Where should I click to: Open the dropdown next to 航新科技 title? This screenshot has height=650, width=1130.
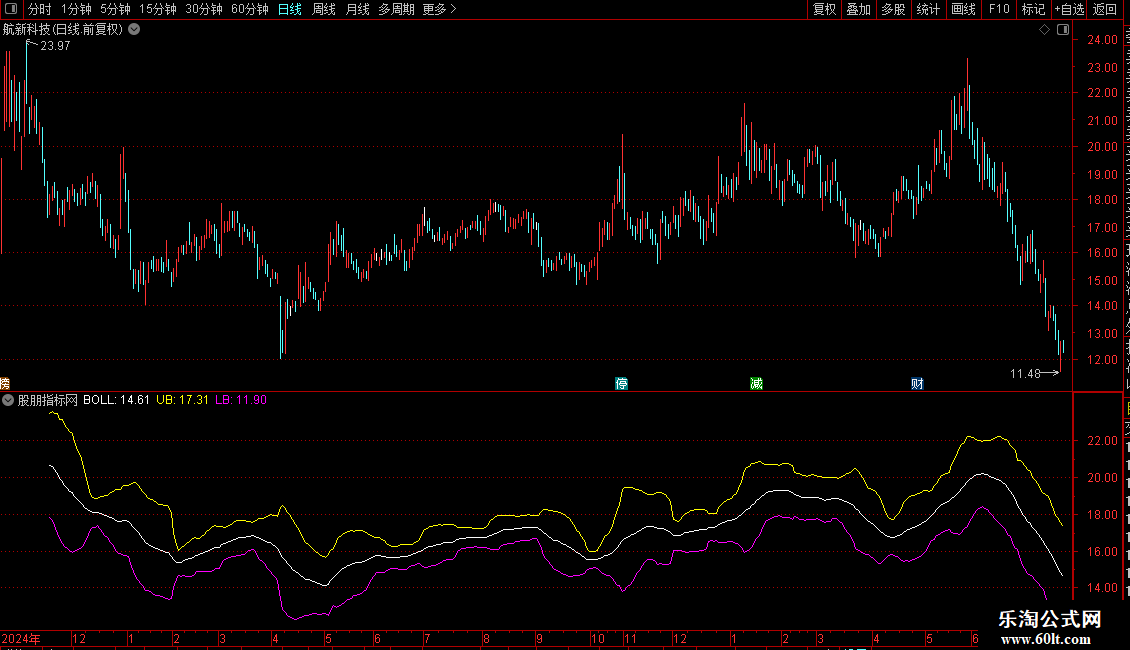pos(134,30)
